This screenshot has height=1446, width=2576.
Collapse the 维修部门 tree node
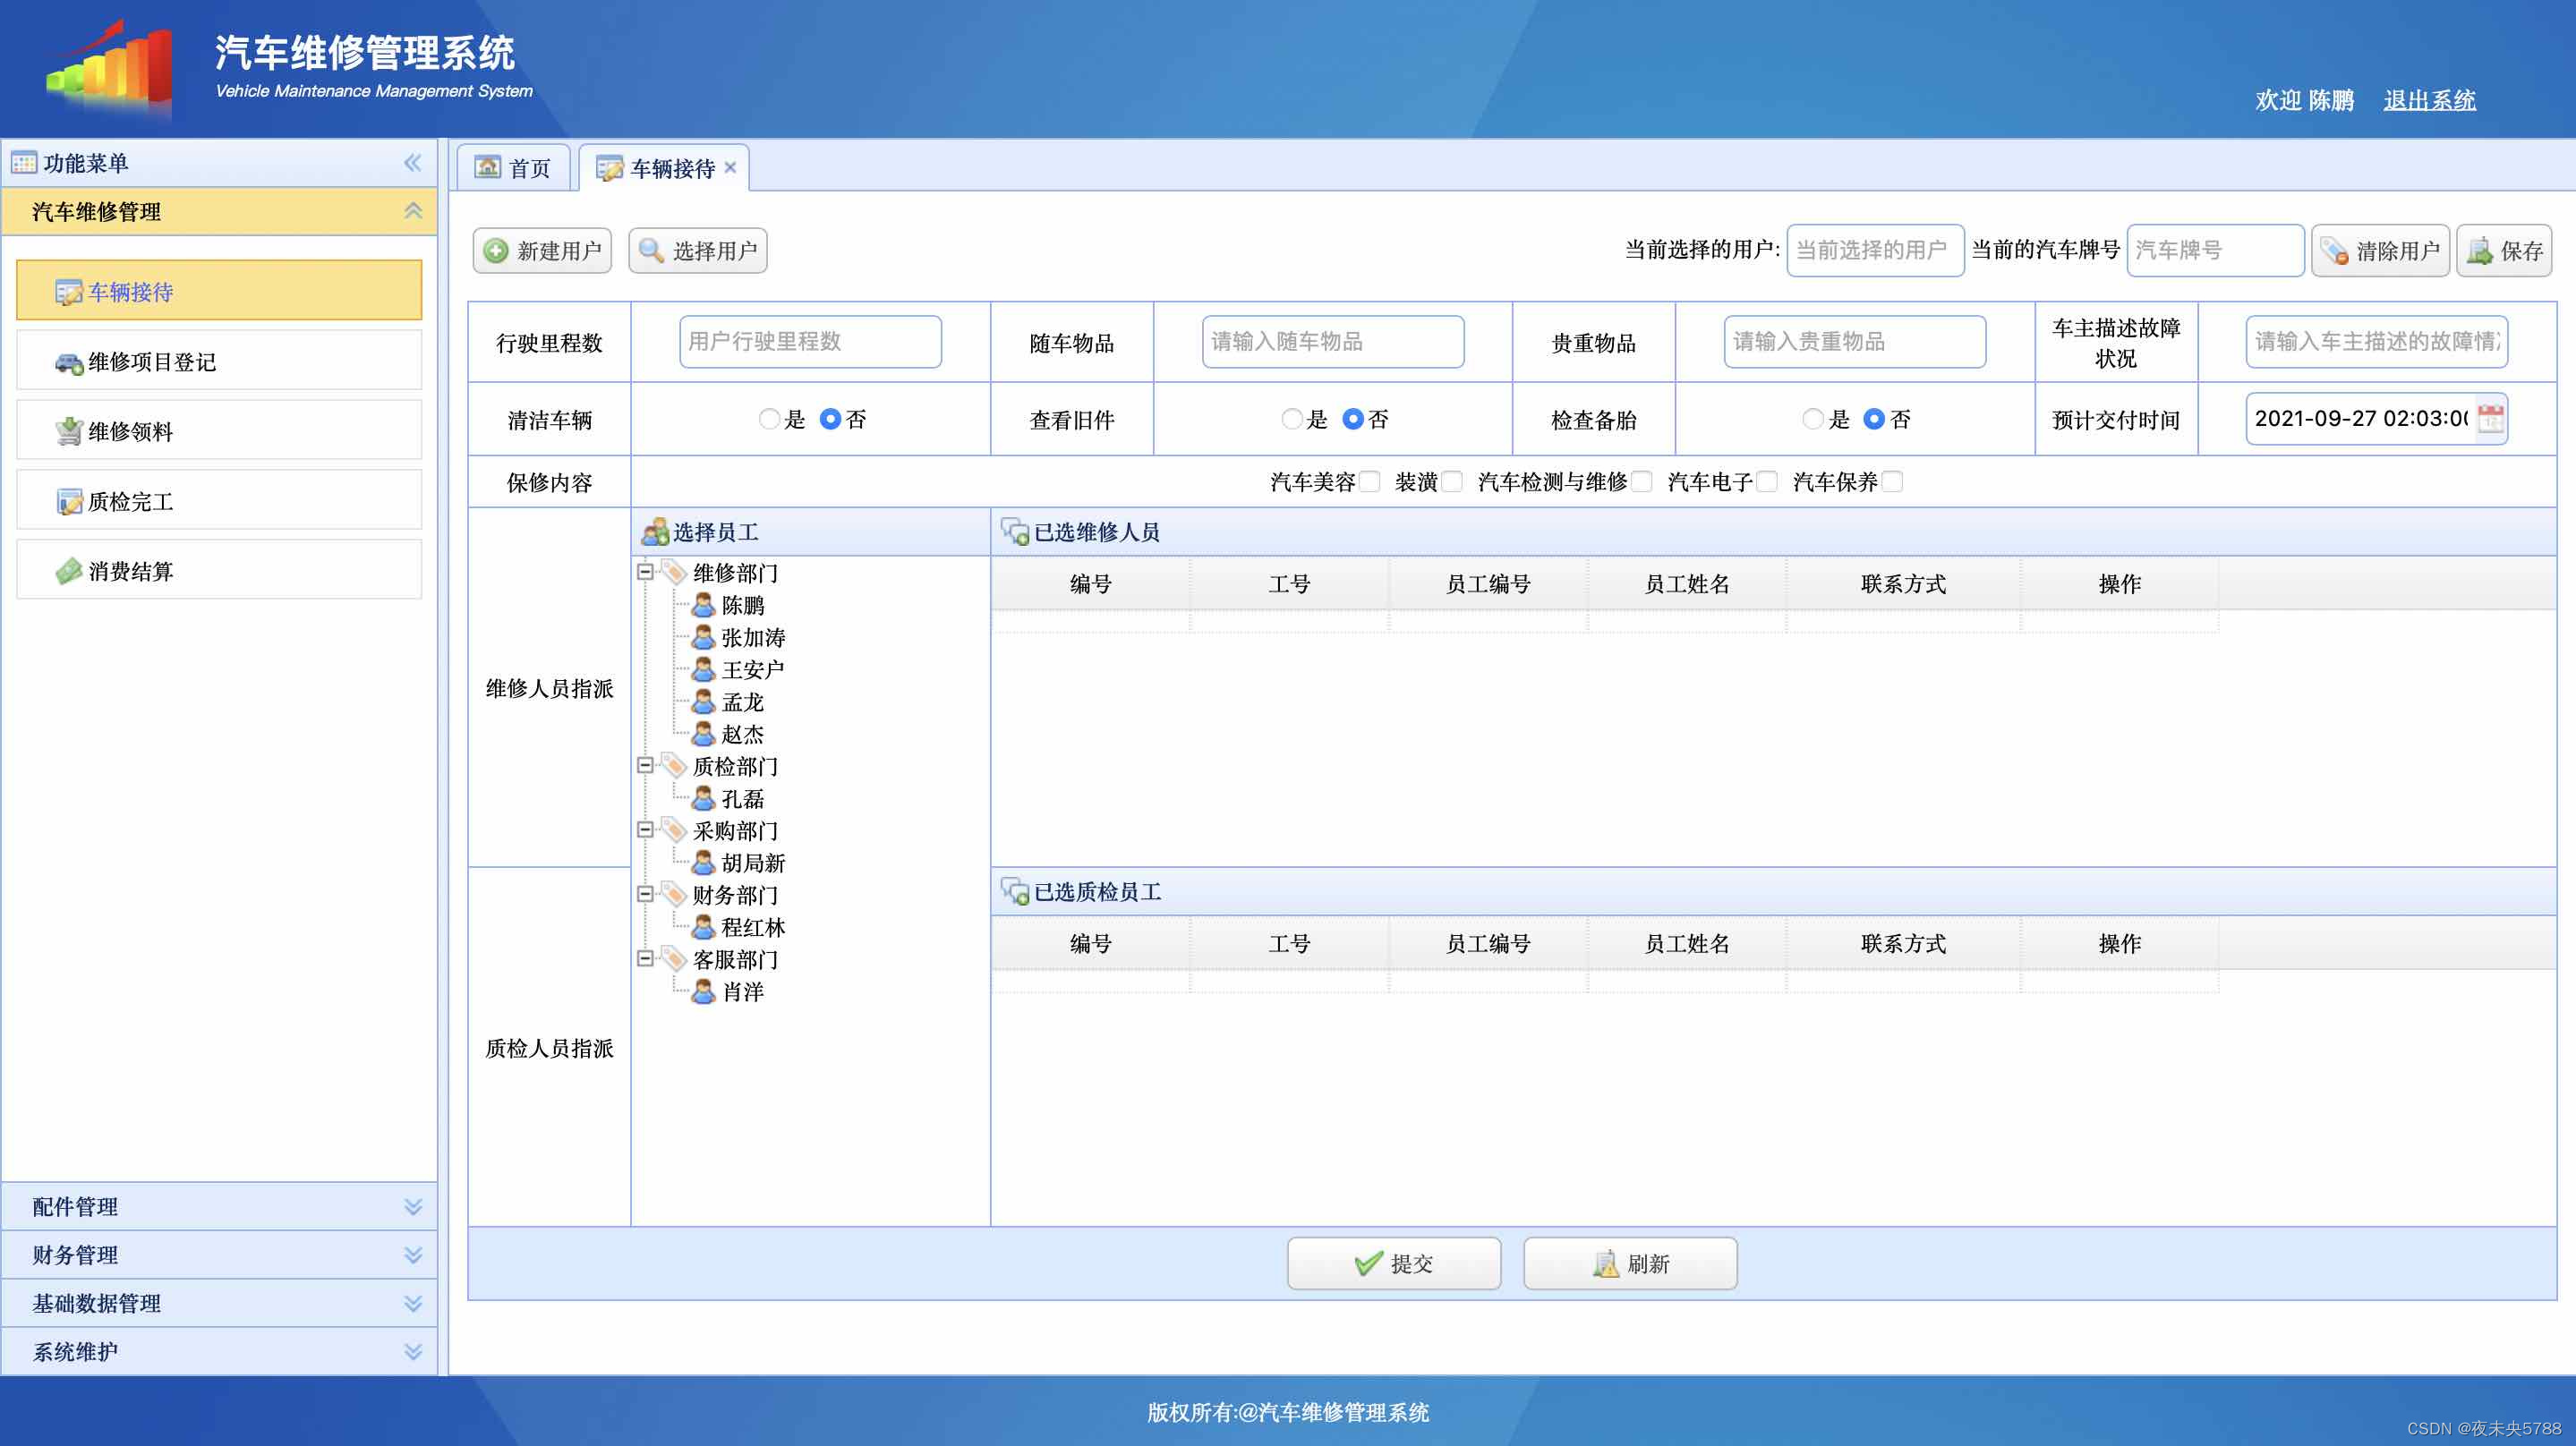(645, 572)
